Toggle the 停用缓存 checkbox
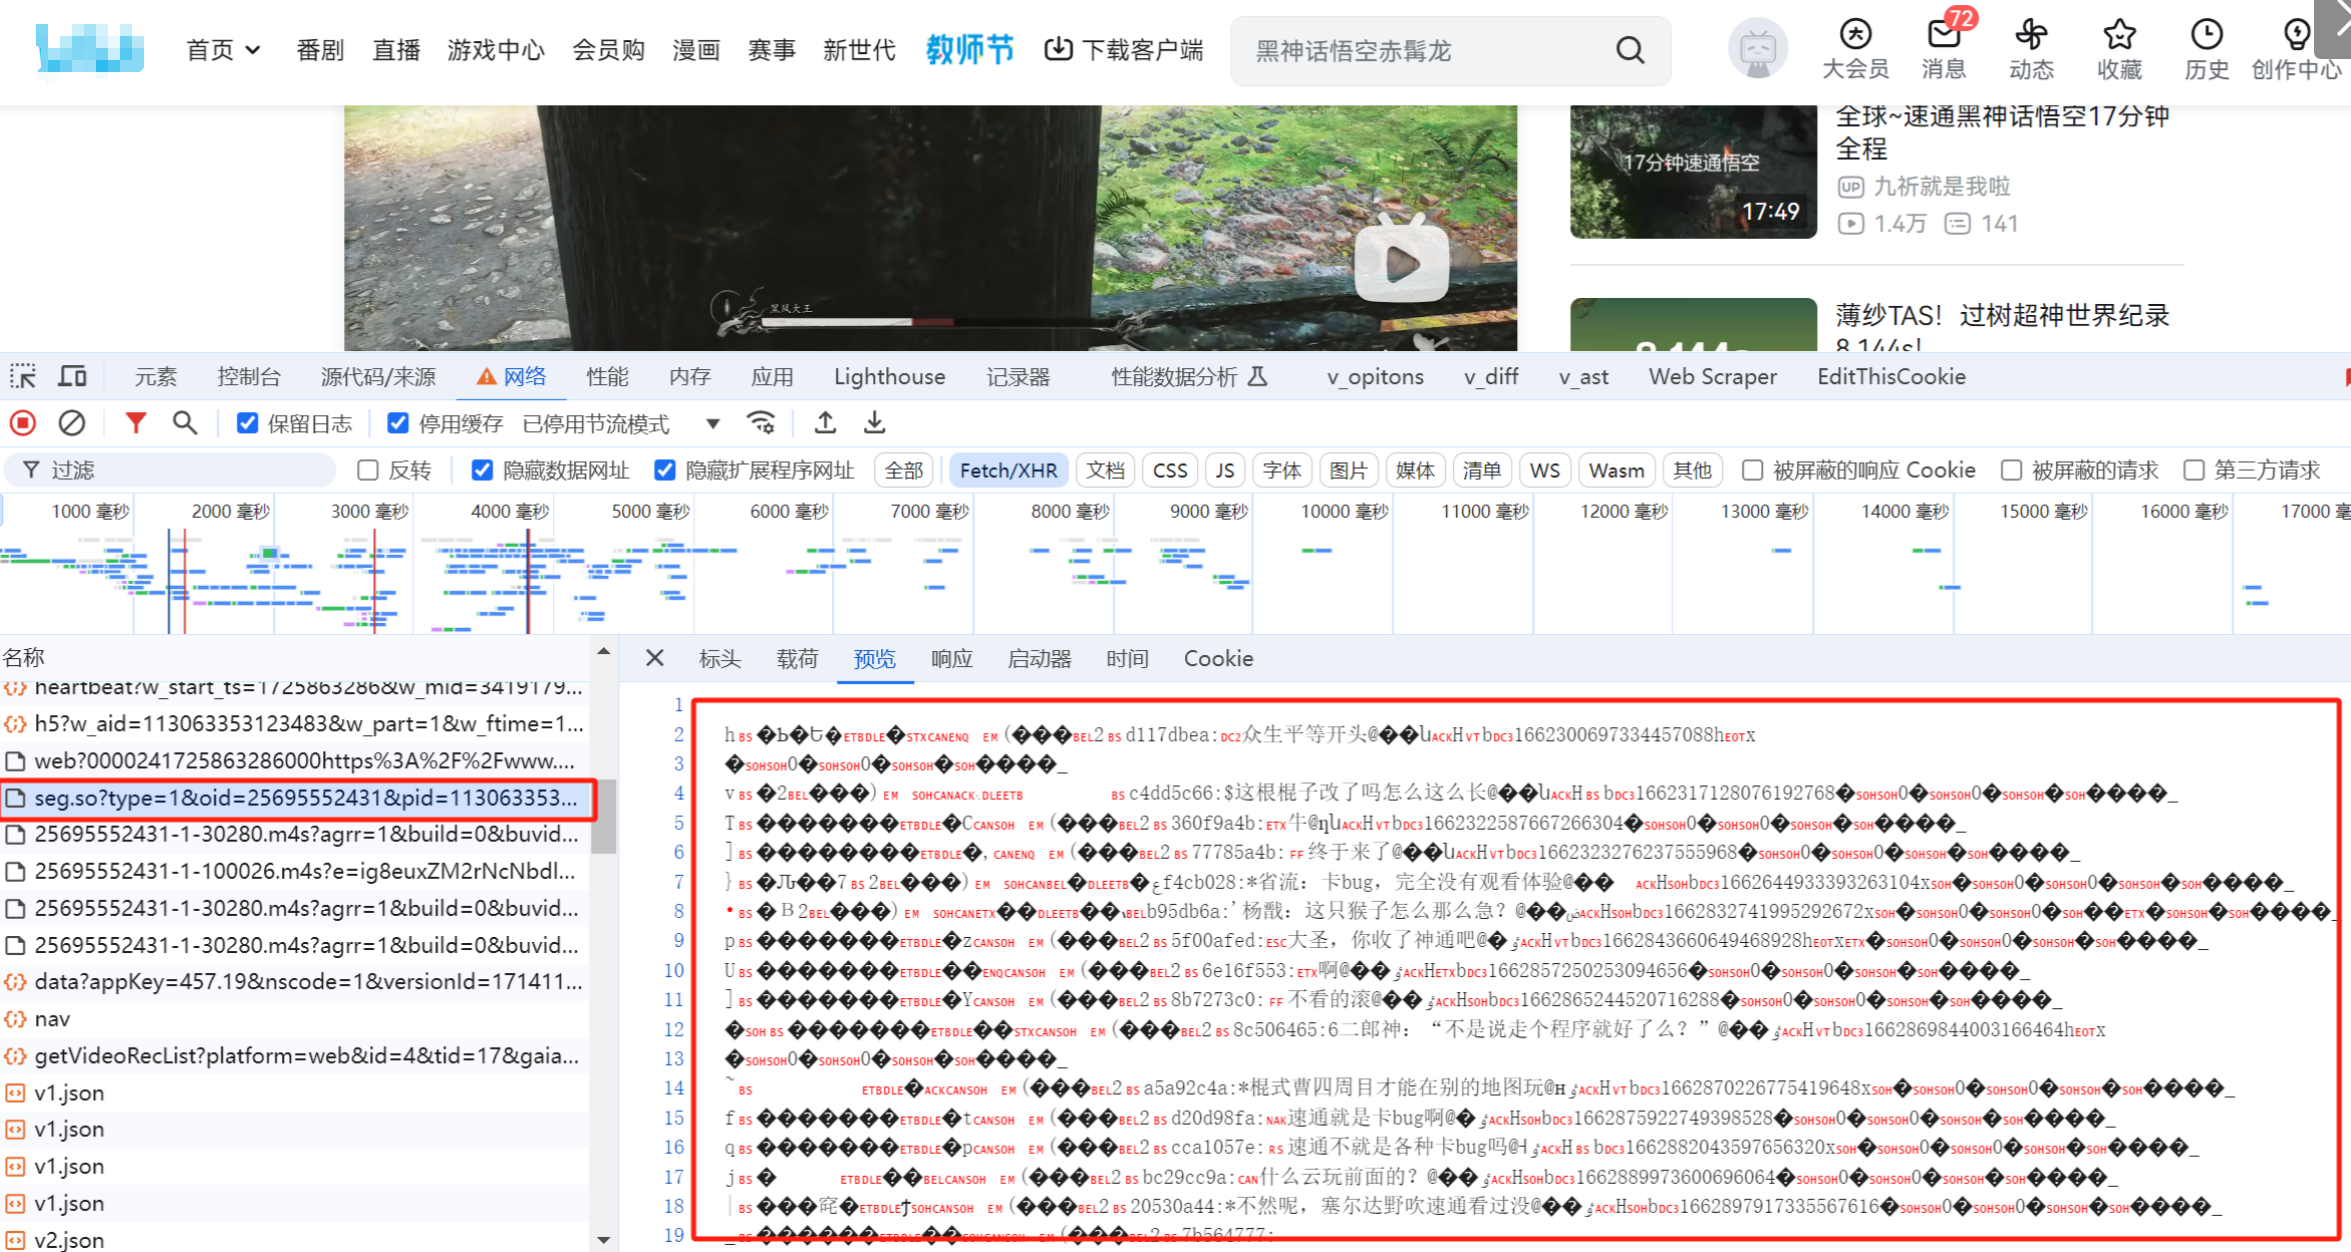 [x=397, y=424]
